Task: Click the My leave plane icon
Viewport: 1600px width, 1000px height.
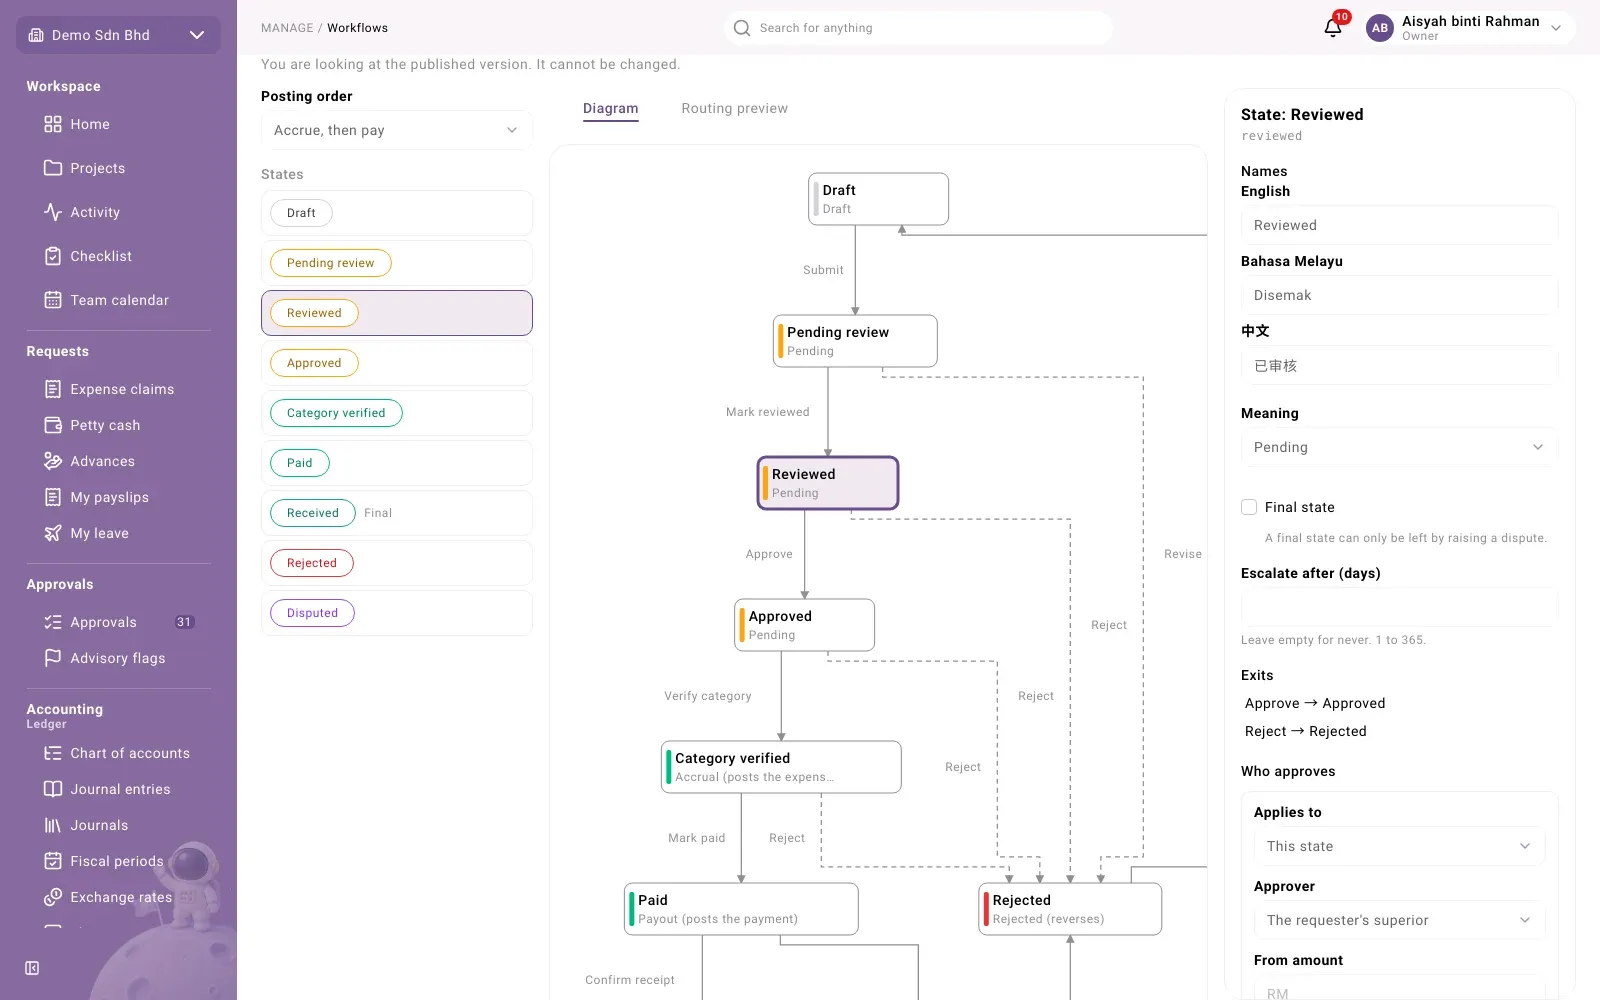Action: click(53, 533)
